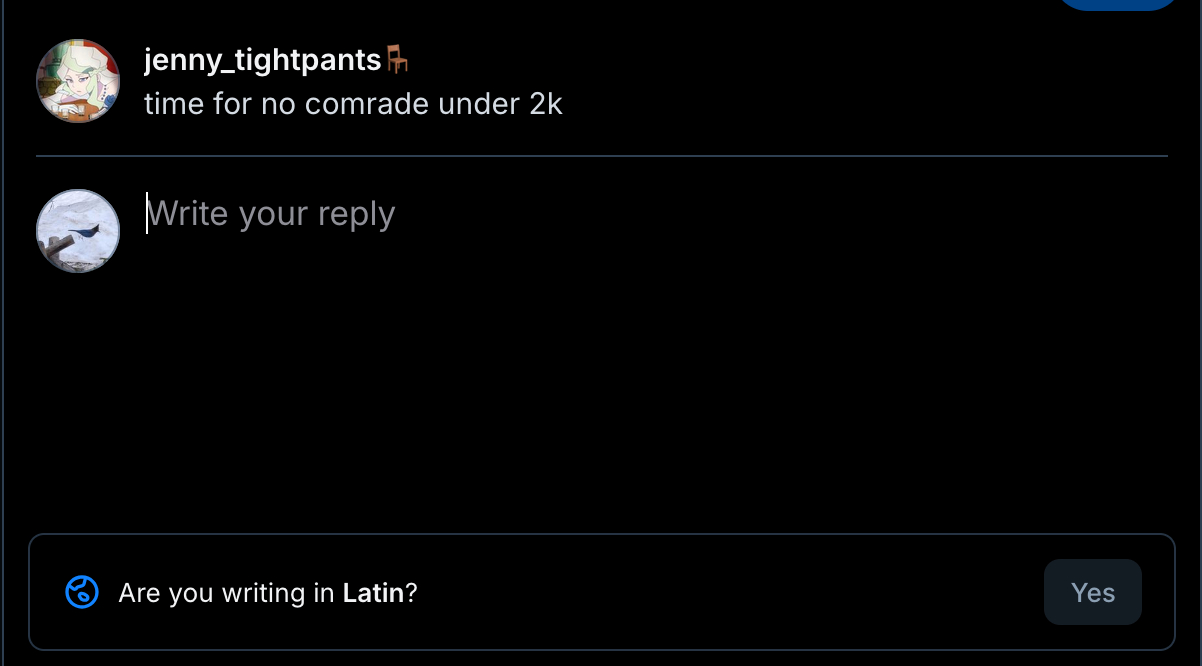Click the post text "time for no comrade under 2k"
This screenshot has width=1202, height=666.
[x=353, y=103]
